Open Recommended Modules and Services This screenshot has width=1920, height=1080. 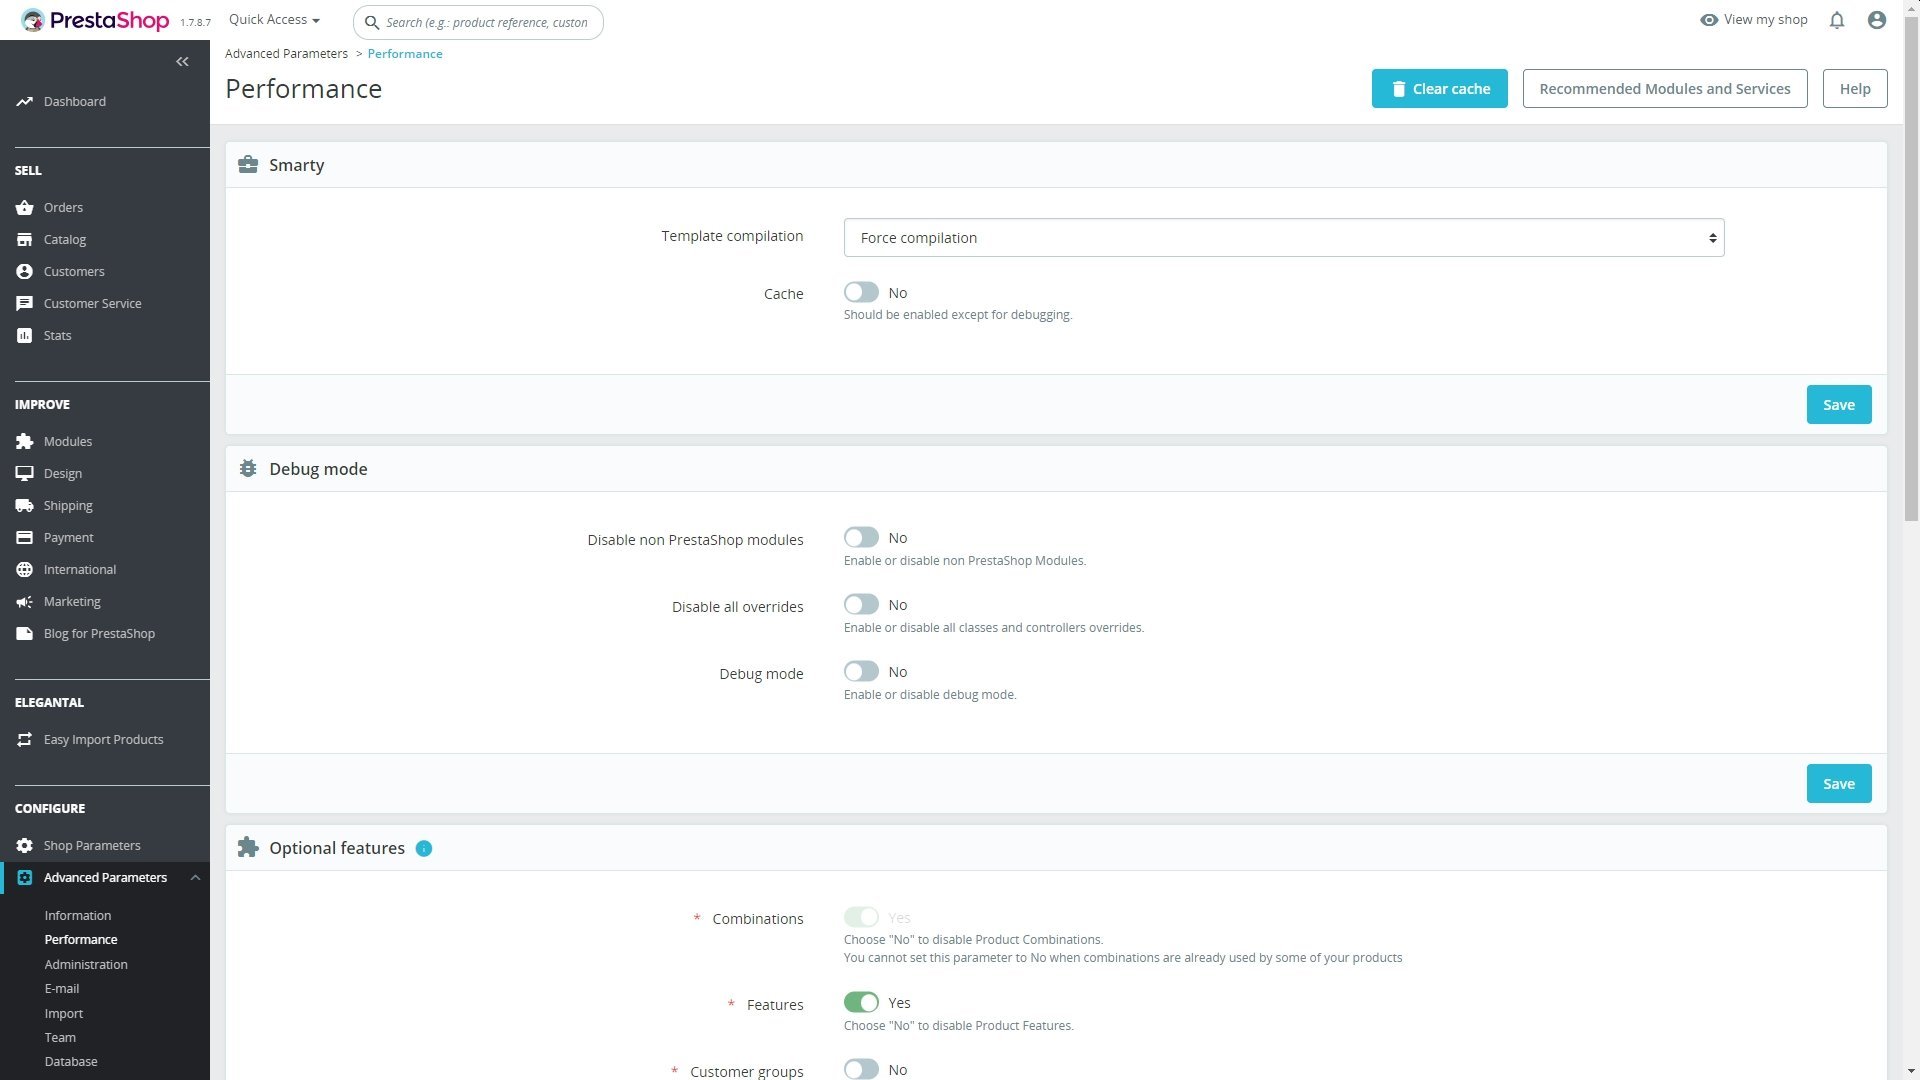(x=1664, y=89)
